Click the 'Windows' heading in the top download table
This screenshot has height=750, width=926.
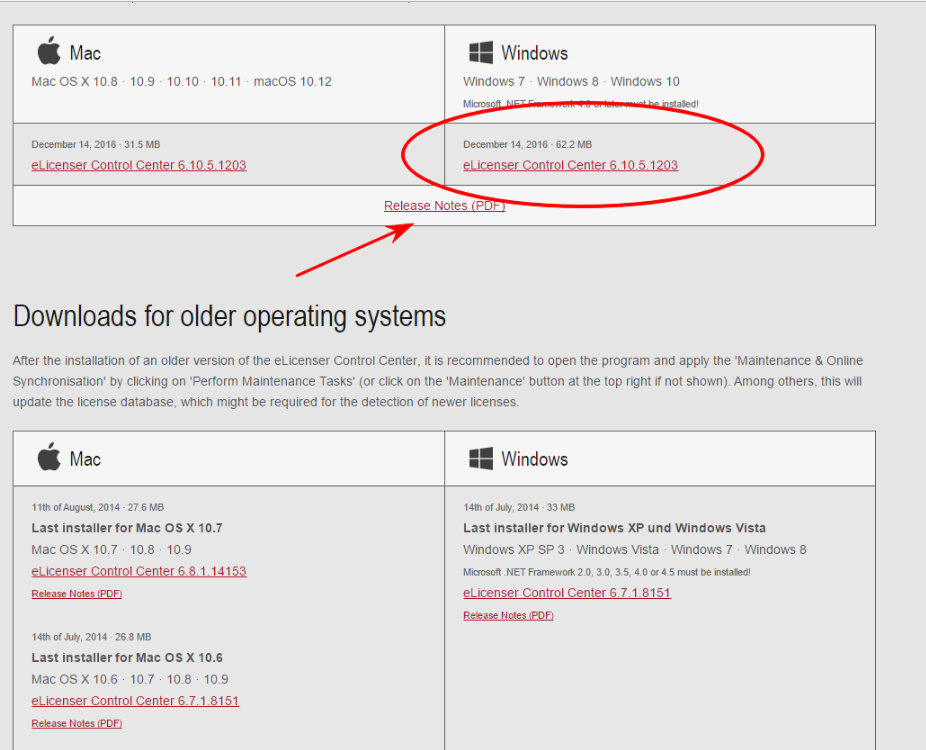click(x=534, y=53)
